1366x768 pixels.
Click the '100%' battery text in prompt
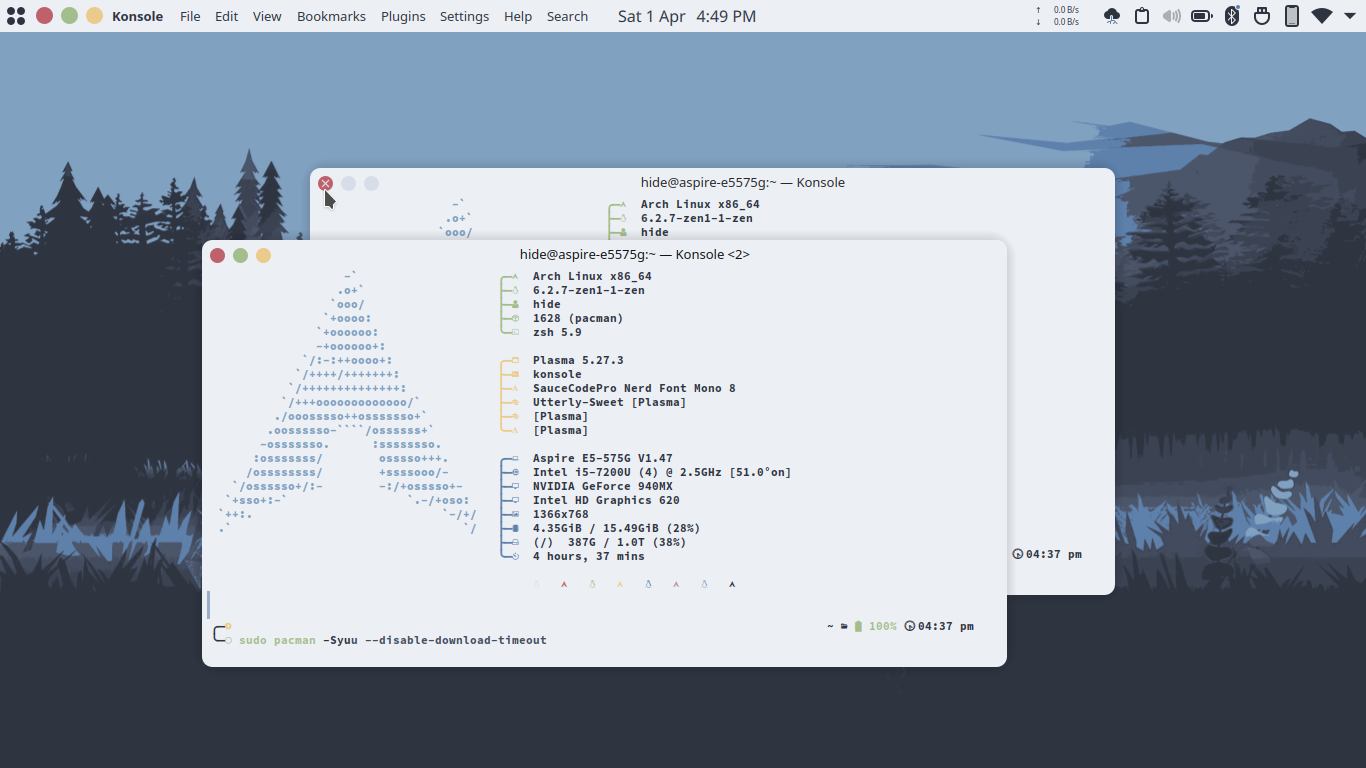(x=882, y=626)
